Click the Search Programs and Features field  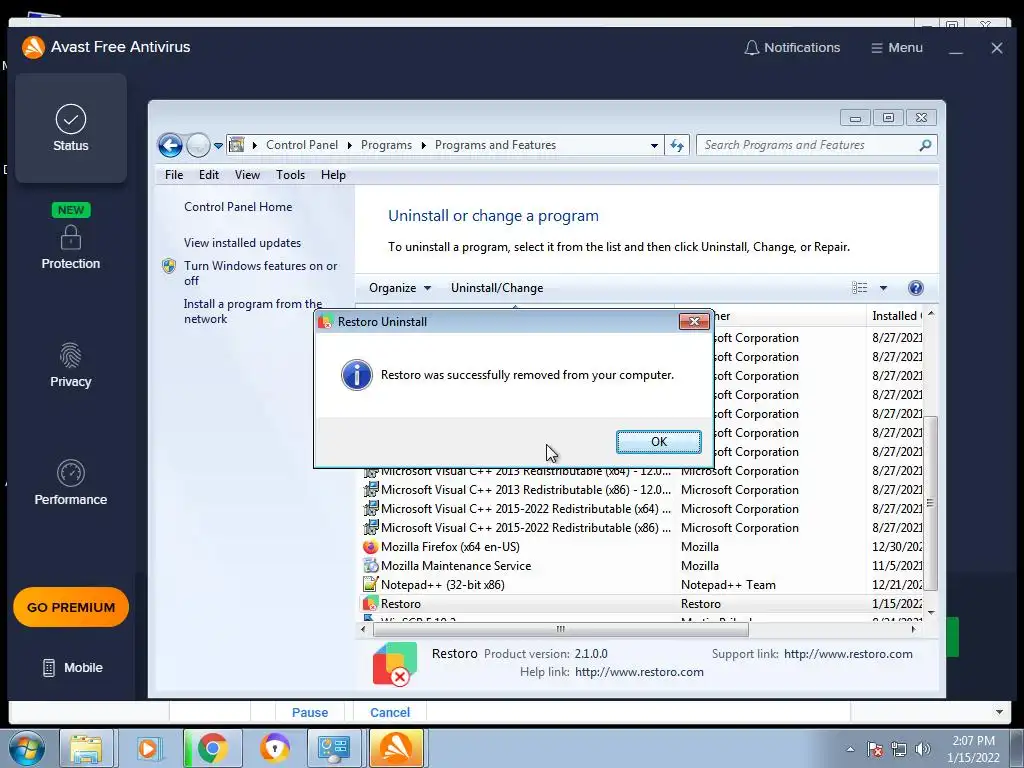810,145
